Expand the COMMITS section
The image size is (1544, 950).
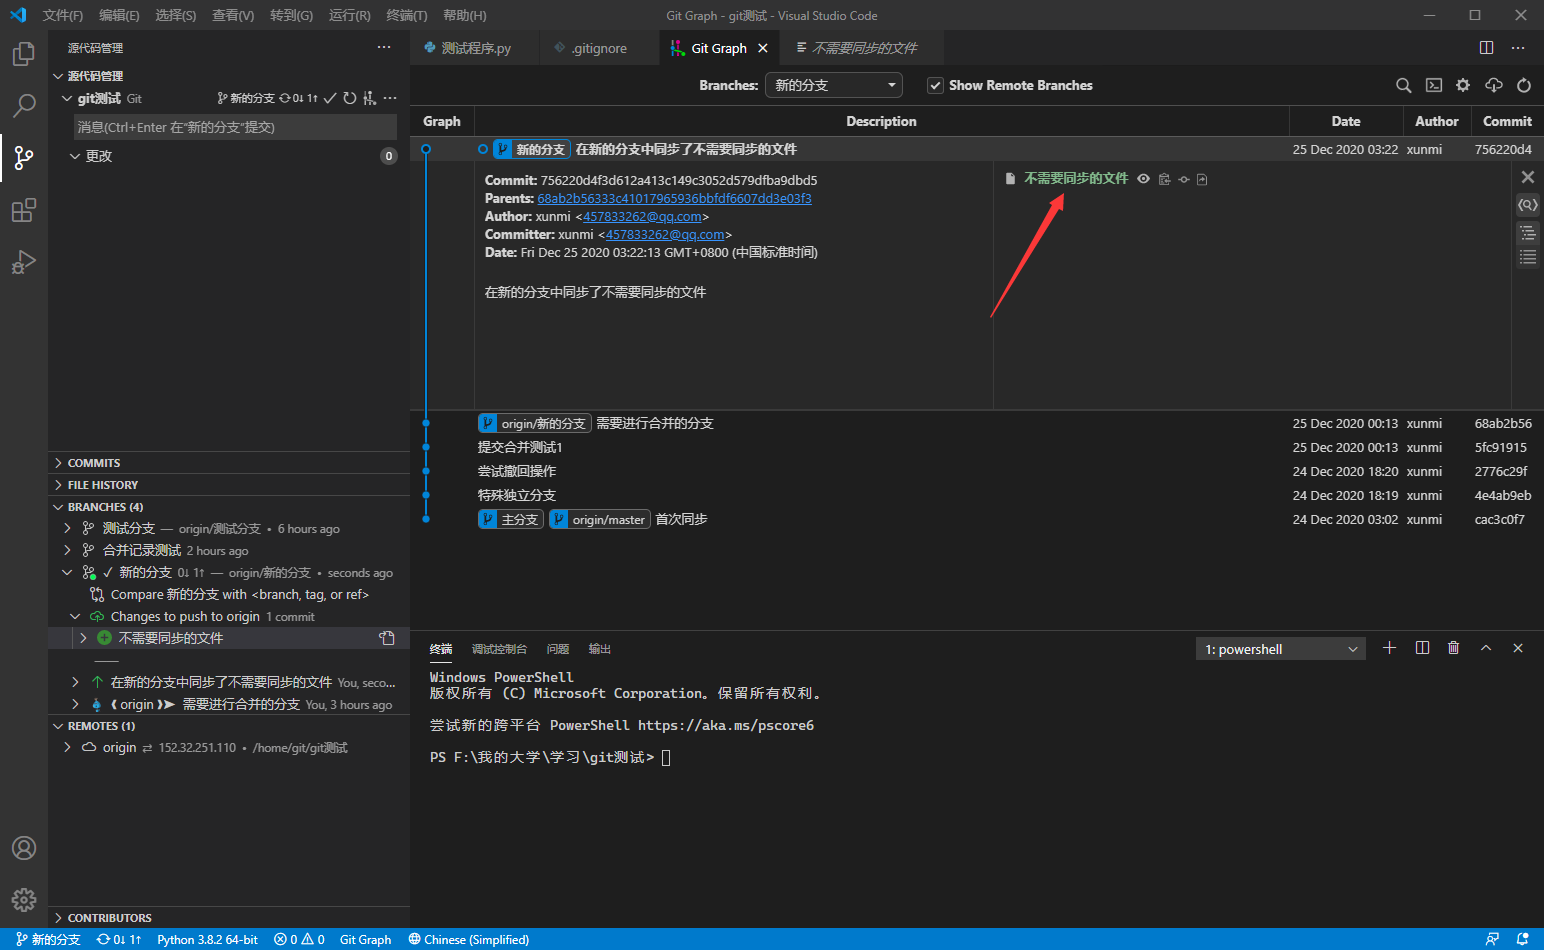coord(229,463)
